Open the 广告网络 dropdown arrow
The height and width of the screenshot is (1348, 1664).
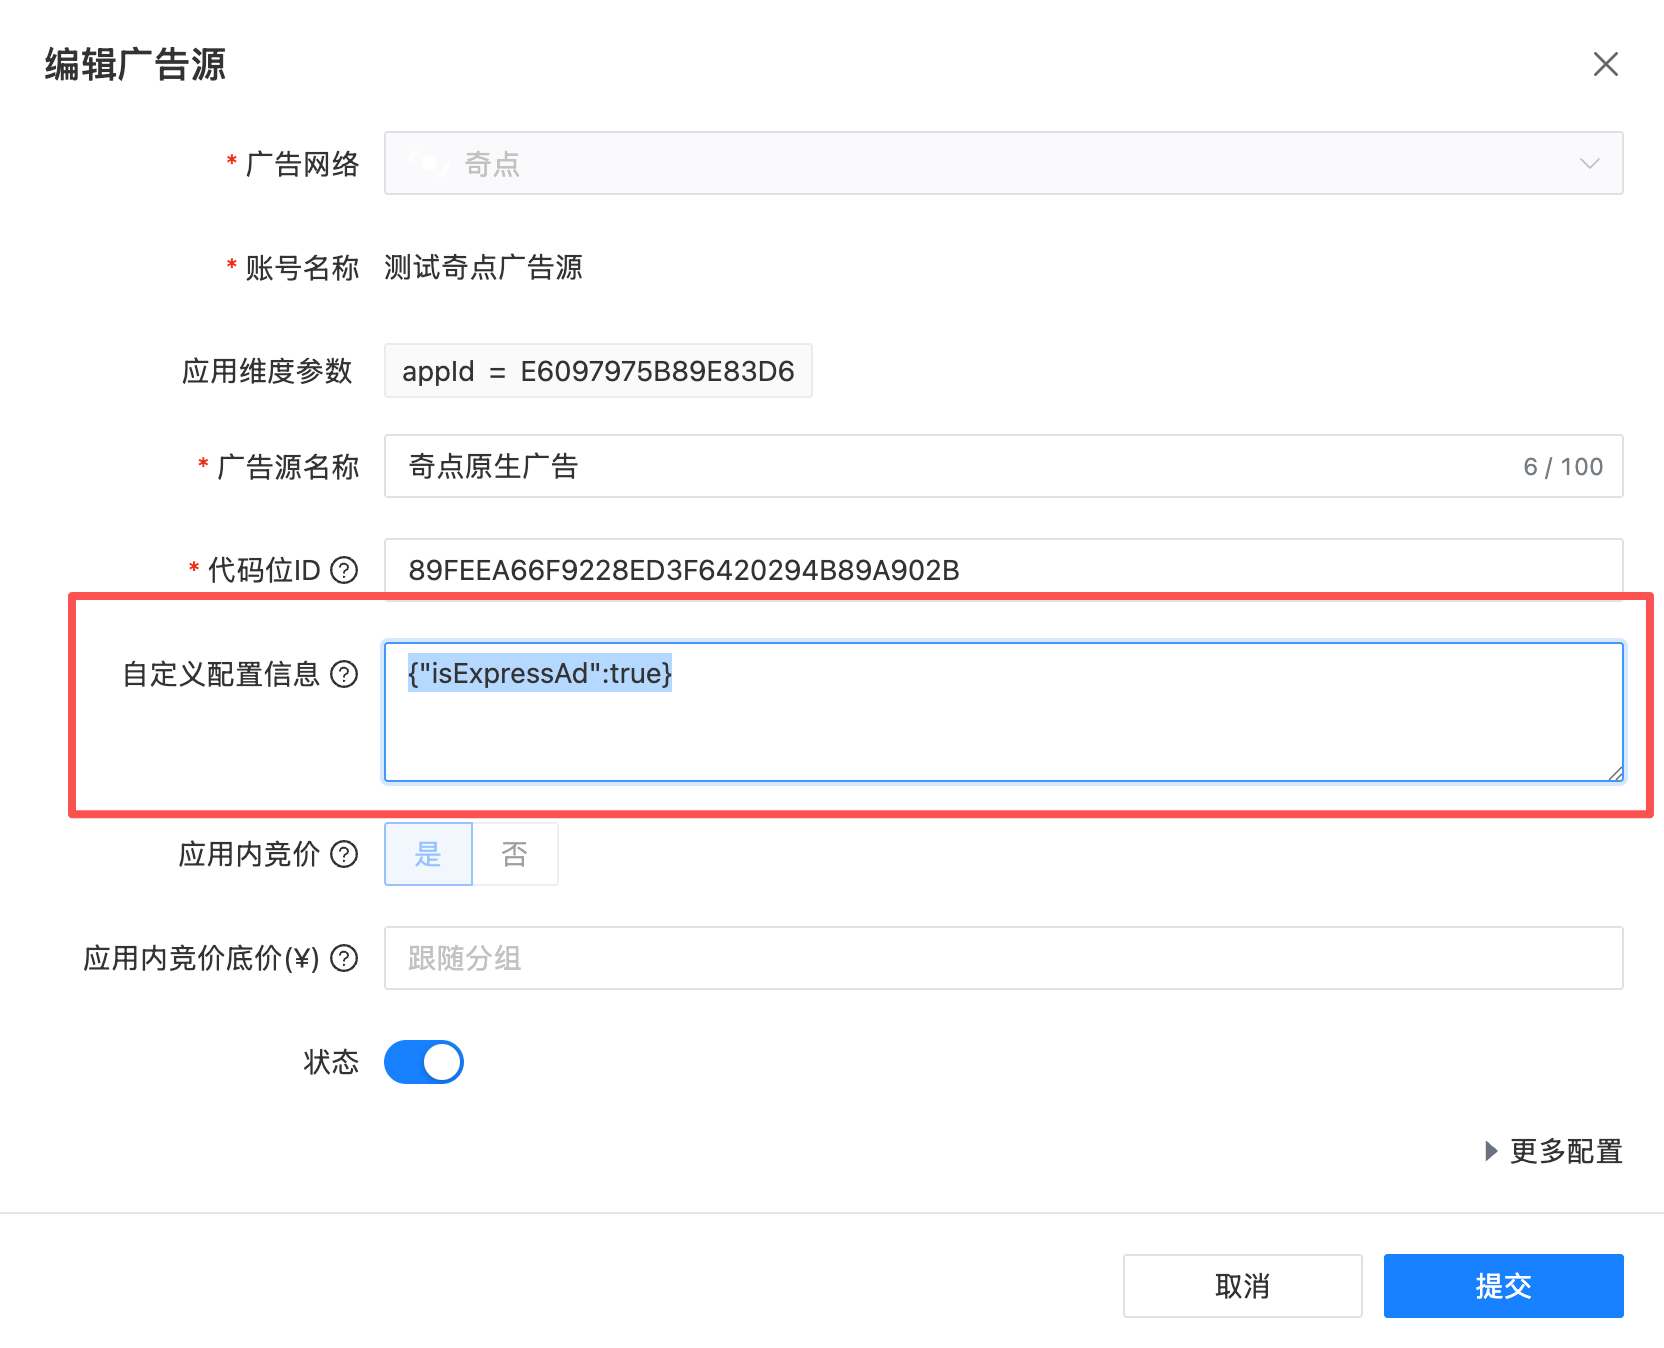tap(1589, 164)
